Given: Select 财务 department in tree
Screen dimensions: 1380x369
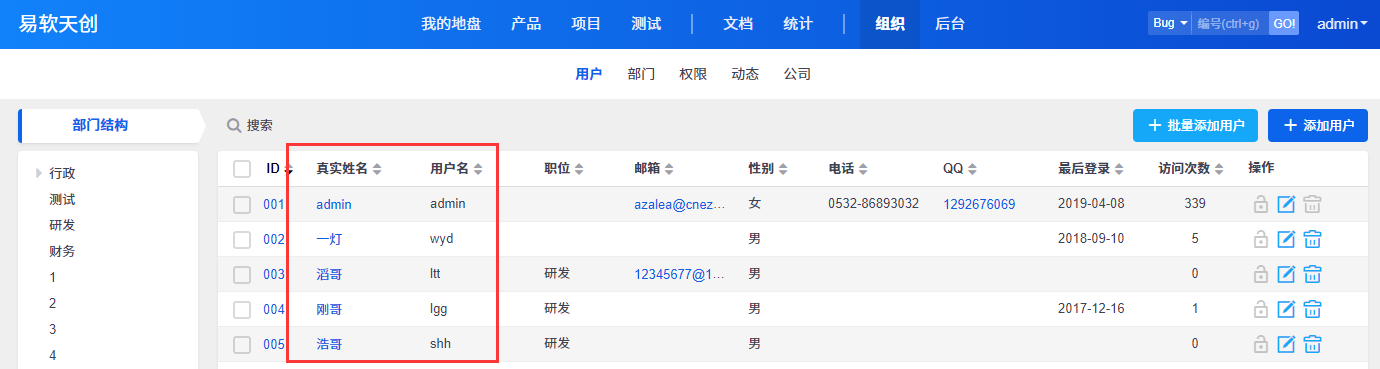Looking at the screenshot, I should tap(62, 251).
